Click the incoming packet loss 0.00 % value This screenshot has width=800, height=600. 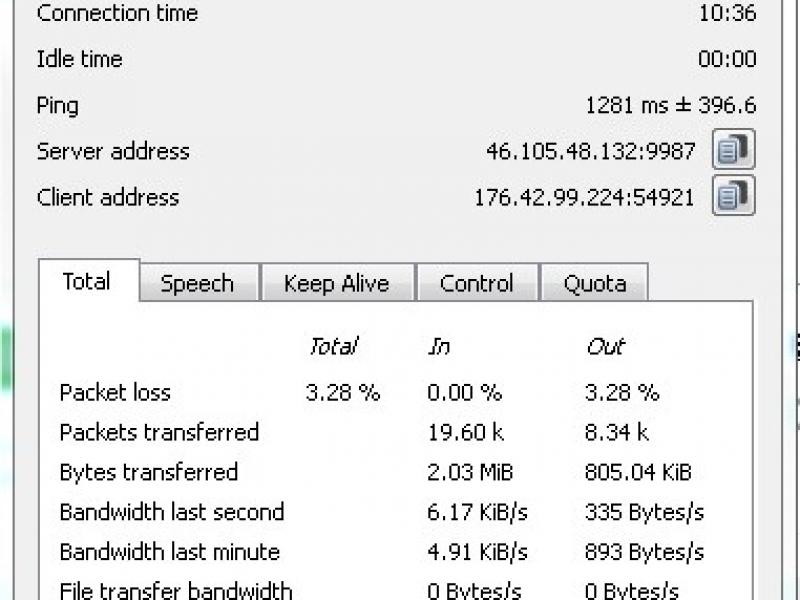tap(465, 392)
